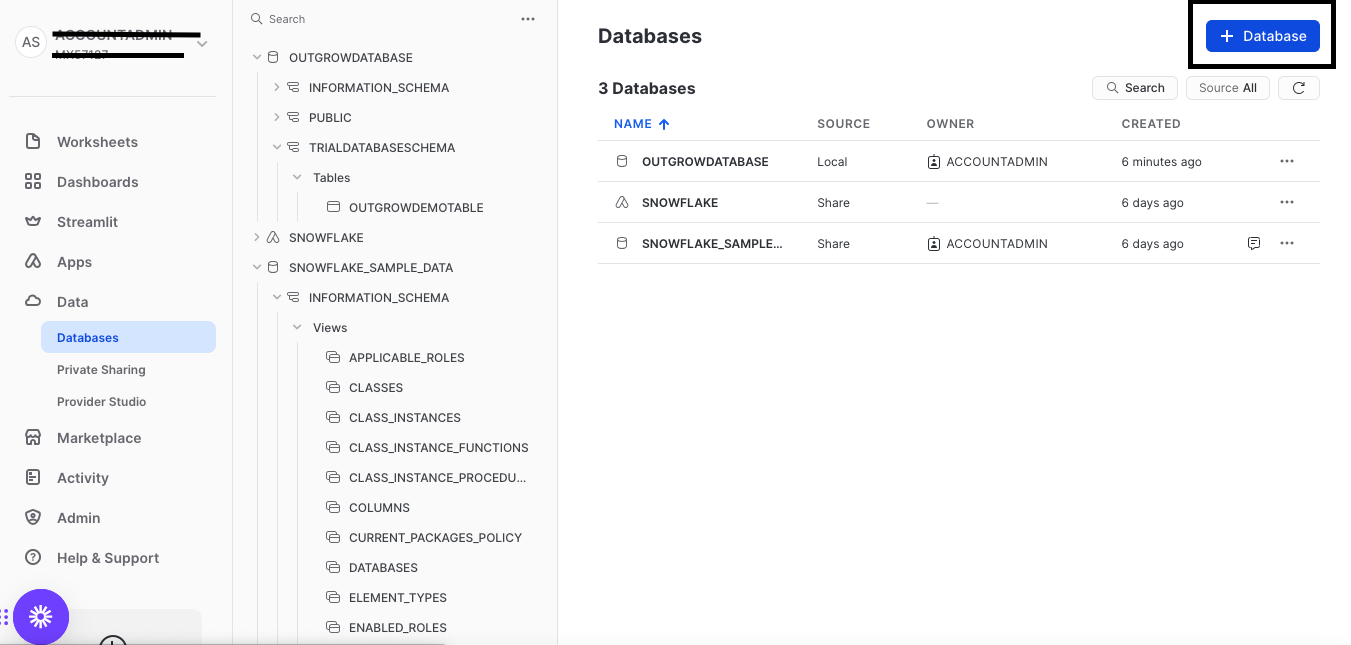Open the account role dropdown chevron
The width and height of the screenshot is (1351, 645).
click(202, 43)
